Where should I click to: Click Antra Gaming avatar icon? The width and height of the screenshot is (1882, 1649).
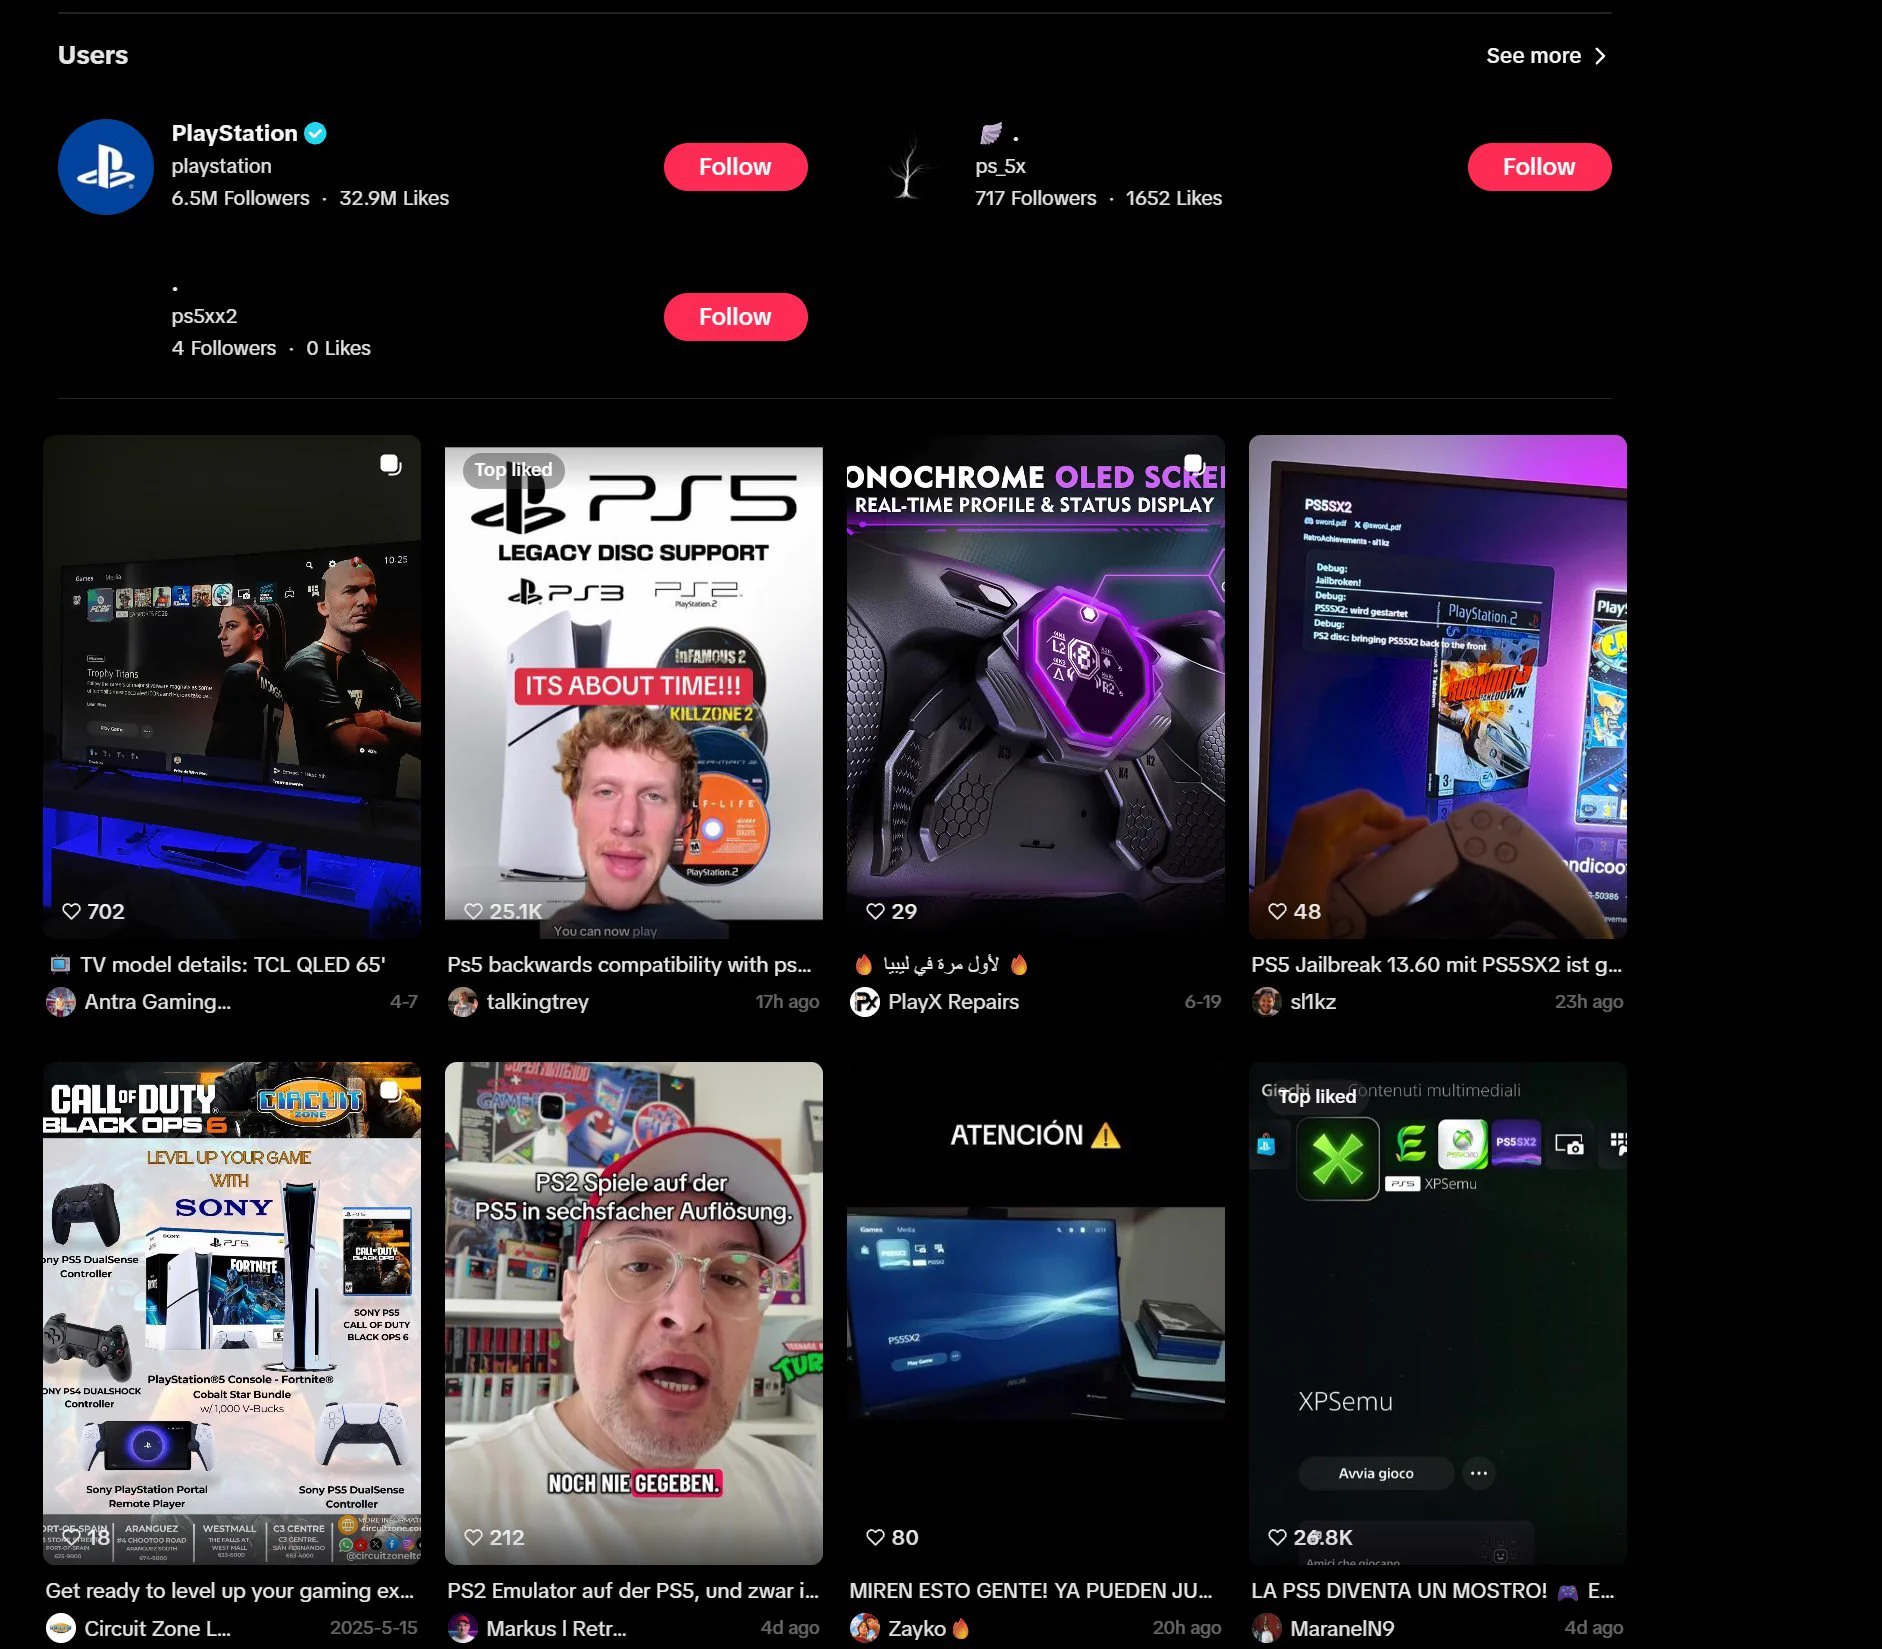[61, 1002]
